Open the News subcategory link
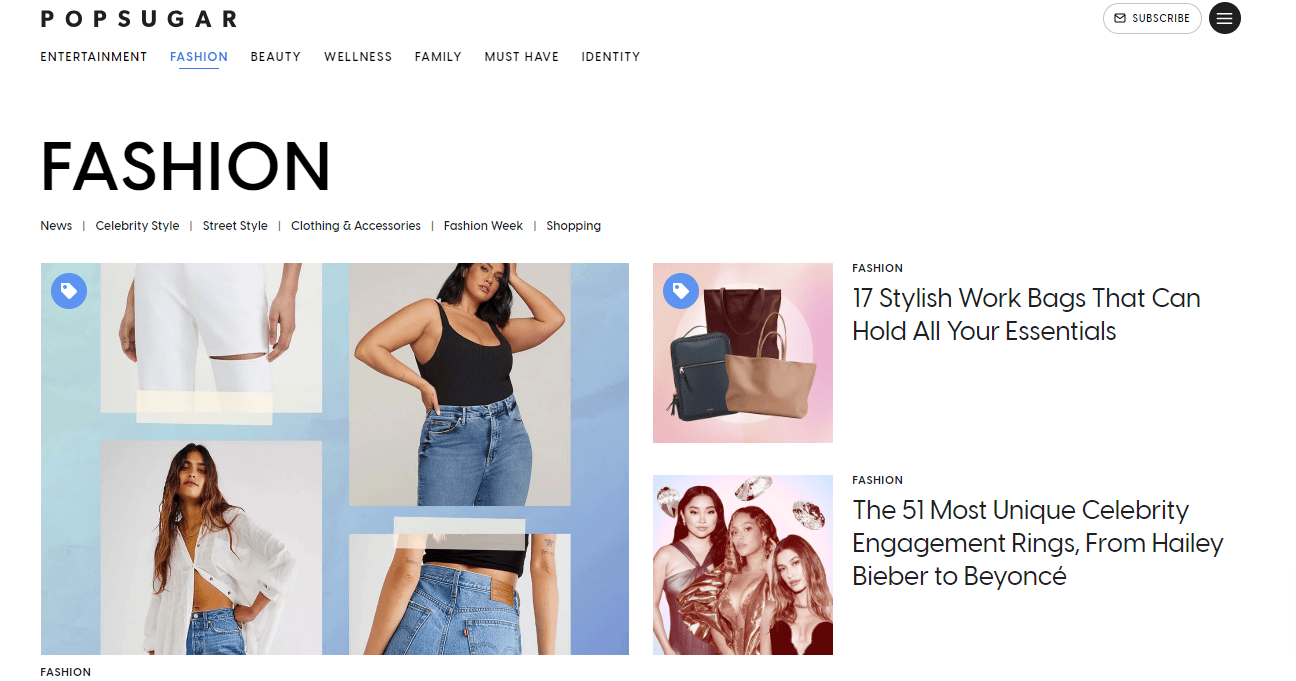The width and height of the screenshot is (1296, 681). pos(56,226)
